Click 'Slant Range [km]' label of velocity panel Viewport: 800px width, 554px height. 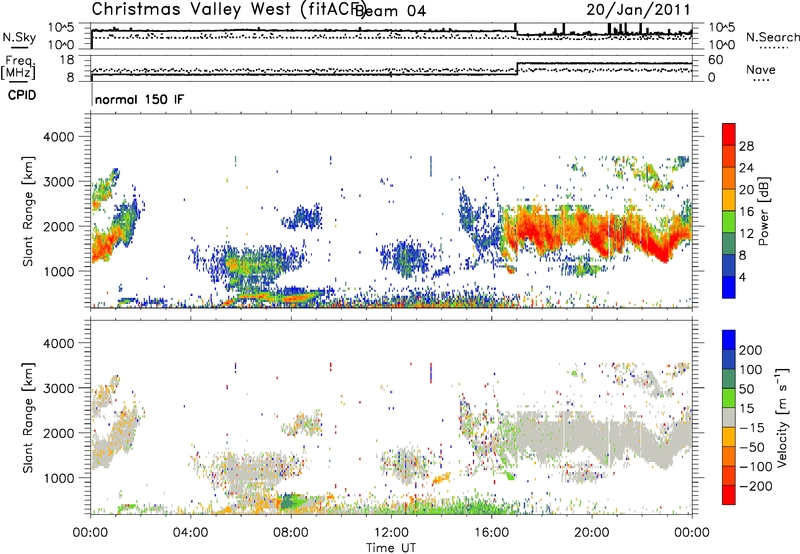[x=29, y=418]
